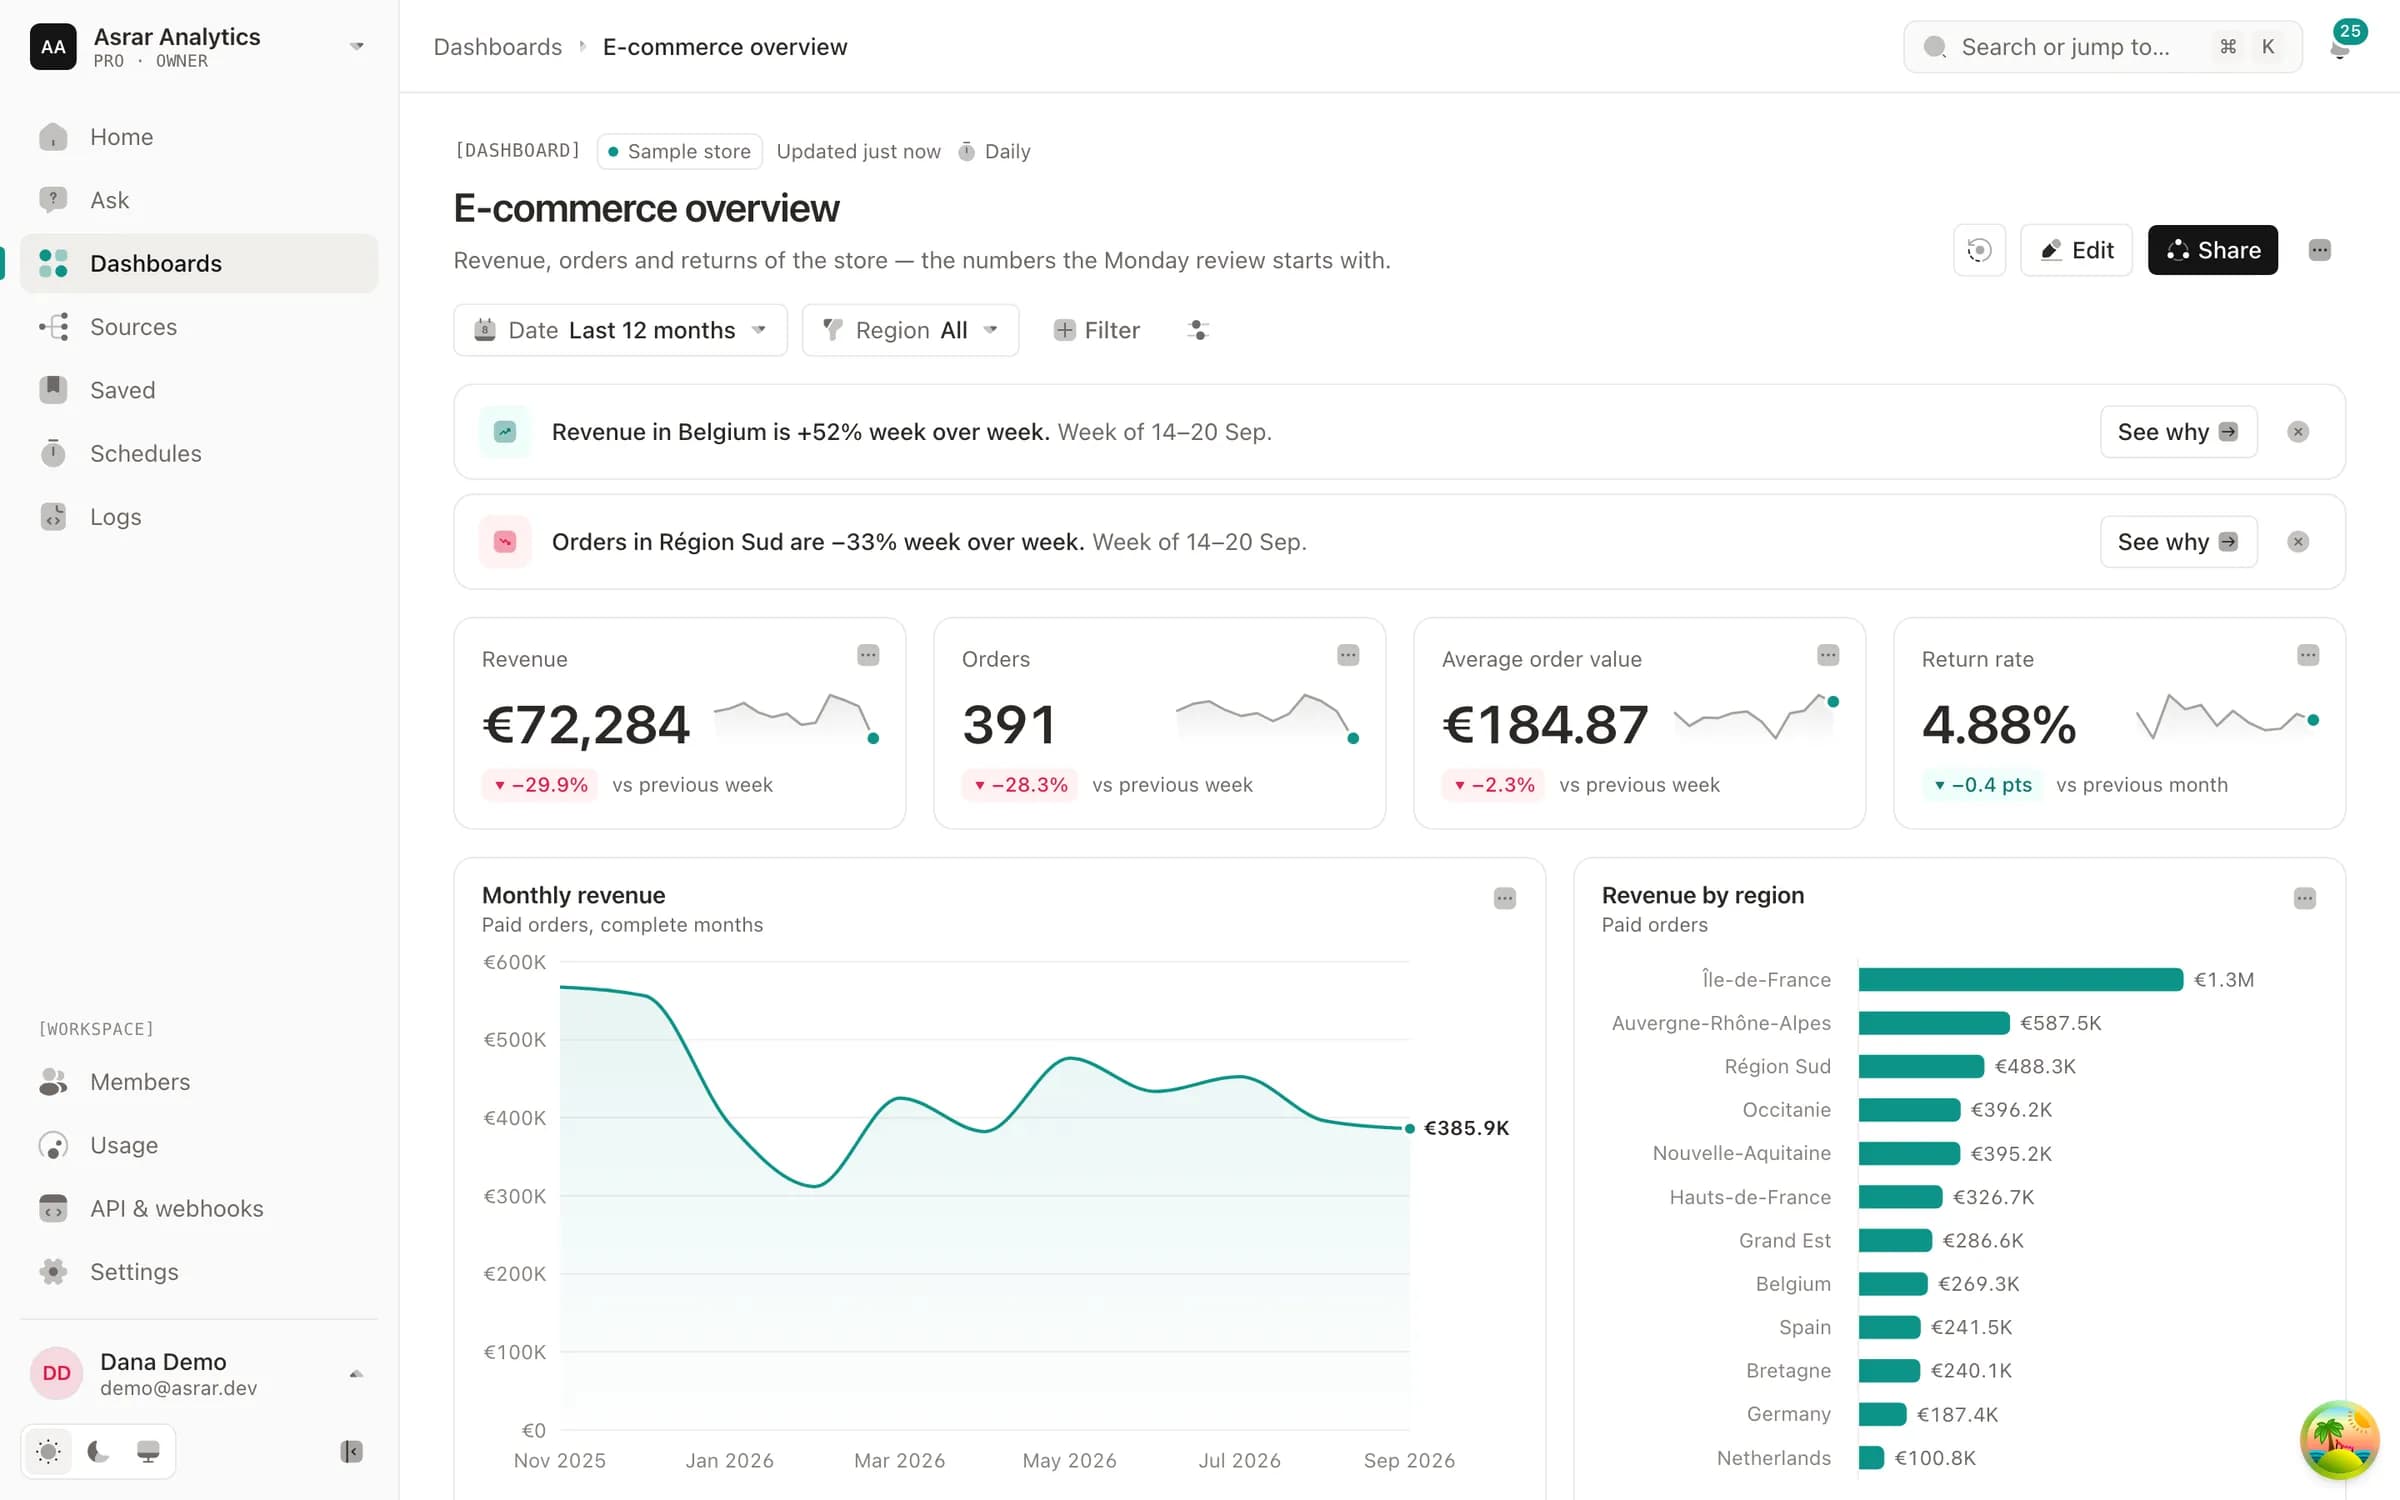
Task: Collapse the sidebar panel
Action: [x=351, y=1451]
